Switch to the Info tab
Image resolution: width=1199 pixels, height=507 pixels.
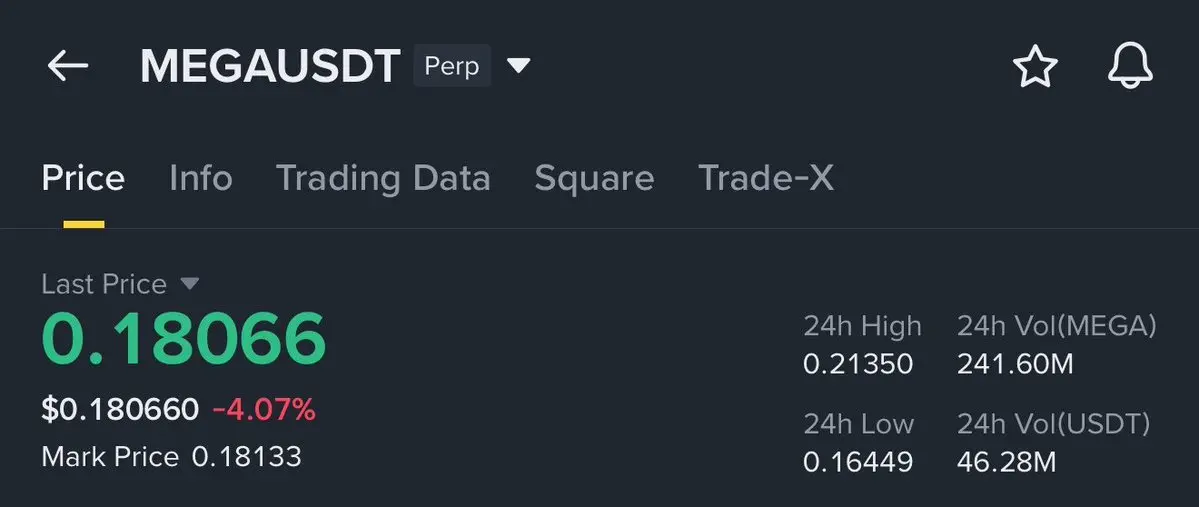201,178
